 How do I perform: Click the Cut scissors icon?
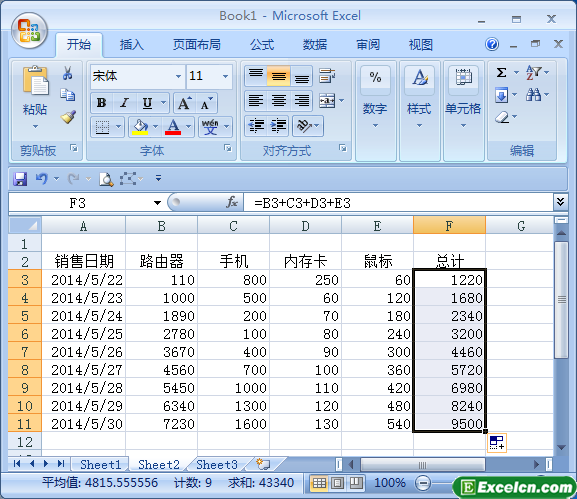(67, 73)
